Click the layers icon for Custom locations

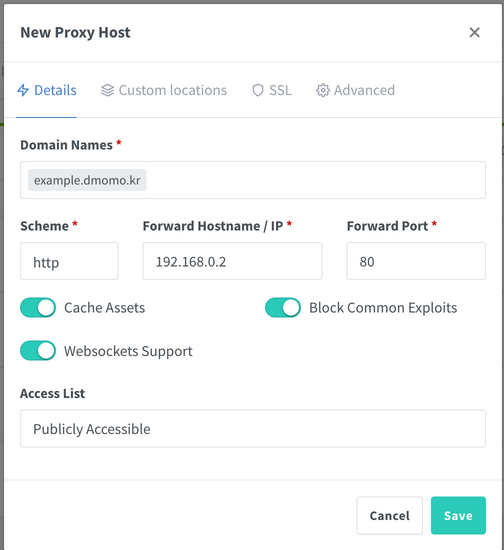[x=107, y=90]
